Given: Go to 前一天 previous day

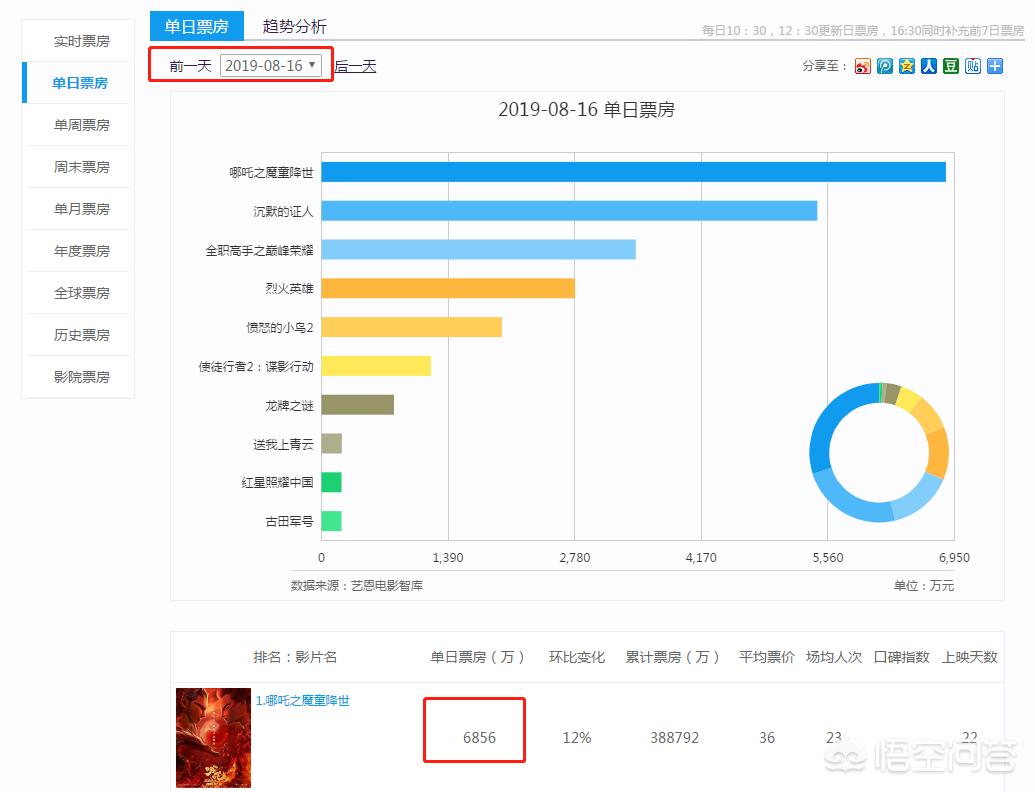Looking at the screenshot, I should click(x=190, y=66).
